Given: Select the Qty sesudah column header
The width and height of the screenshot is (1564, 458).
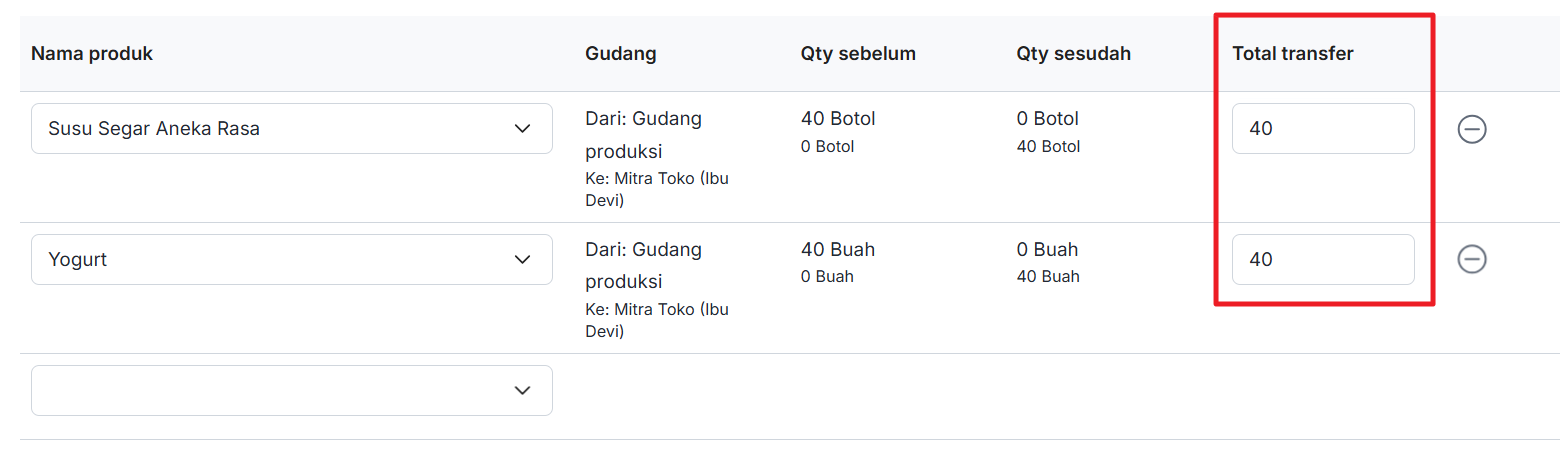Looking at the screenshot, I should pyautogui.click(x=1073, y=54).
